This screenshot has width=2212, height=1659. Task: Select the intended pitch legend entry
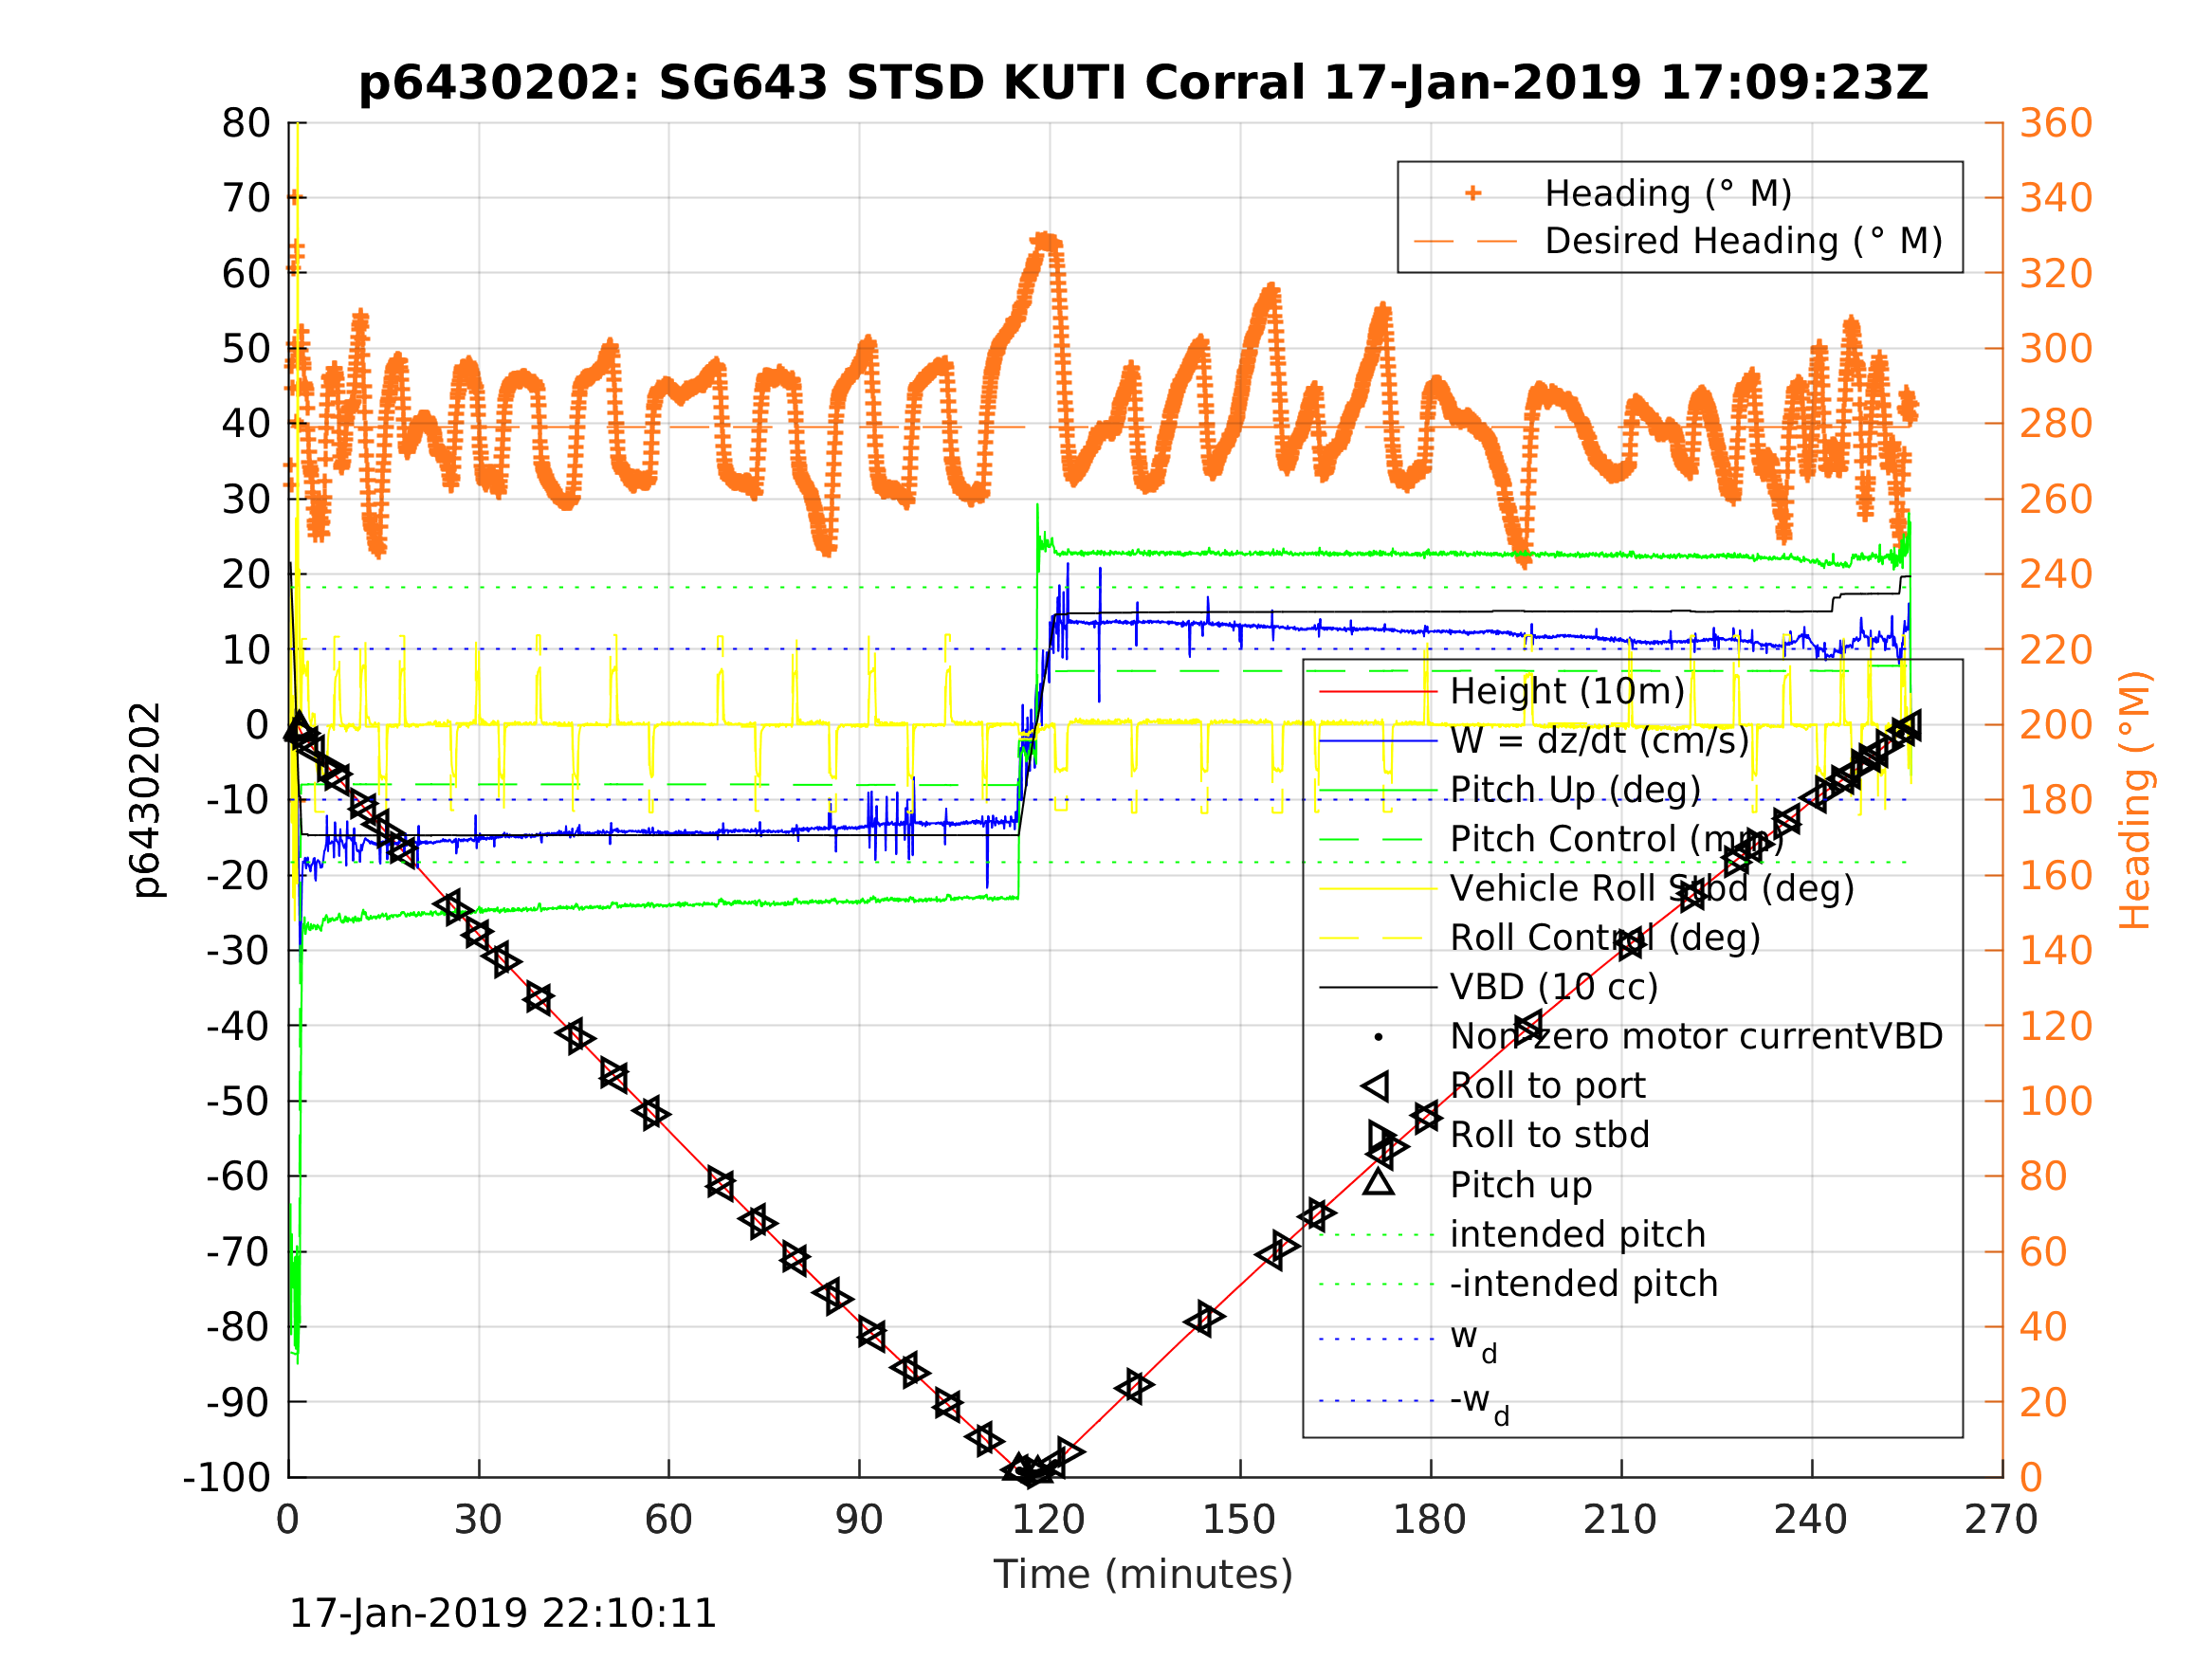tap(1577, 1234)
